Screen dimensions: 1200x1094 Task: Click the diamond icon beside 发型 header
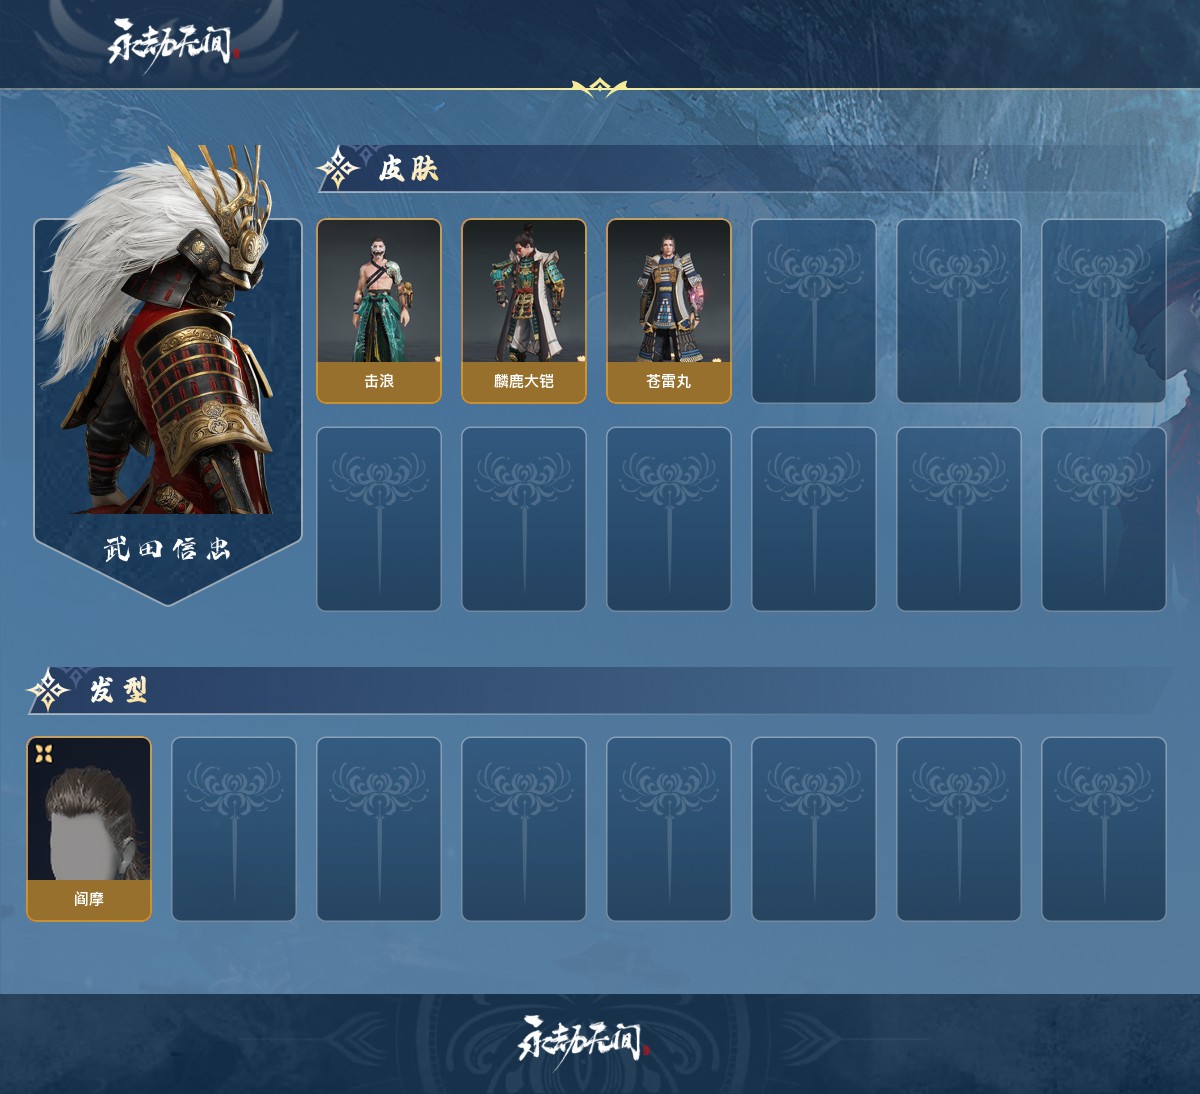pos(48,690)
